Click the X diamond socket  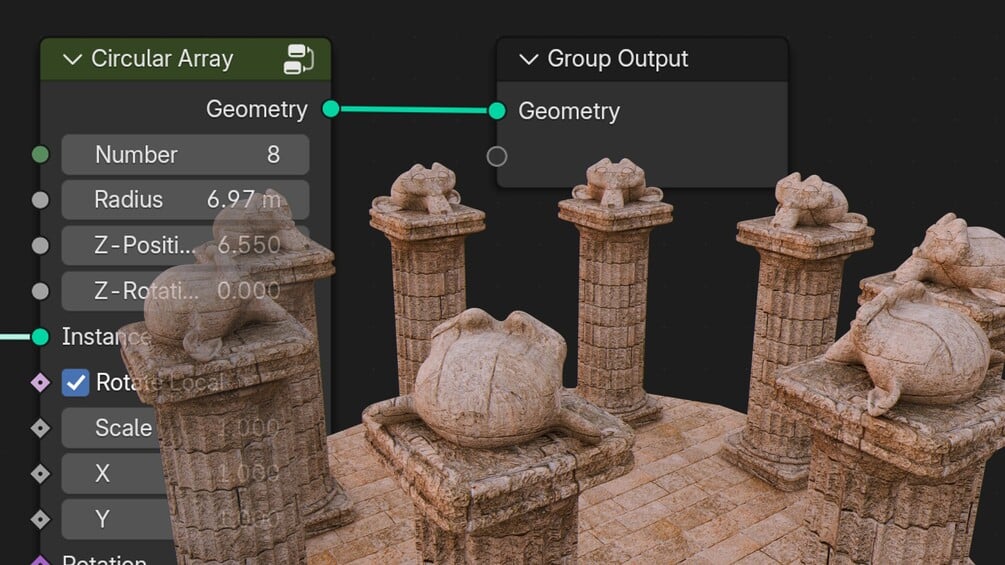click(40, 473)
